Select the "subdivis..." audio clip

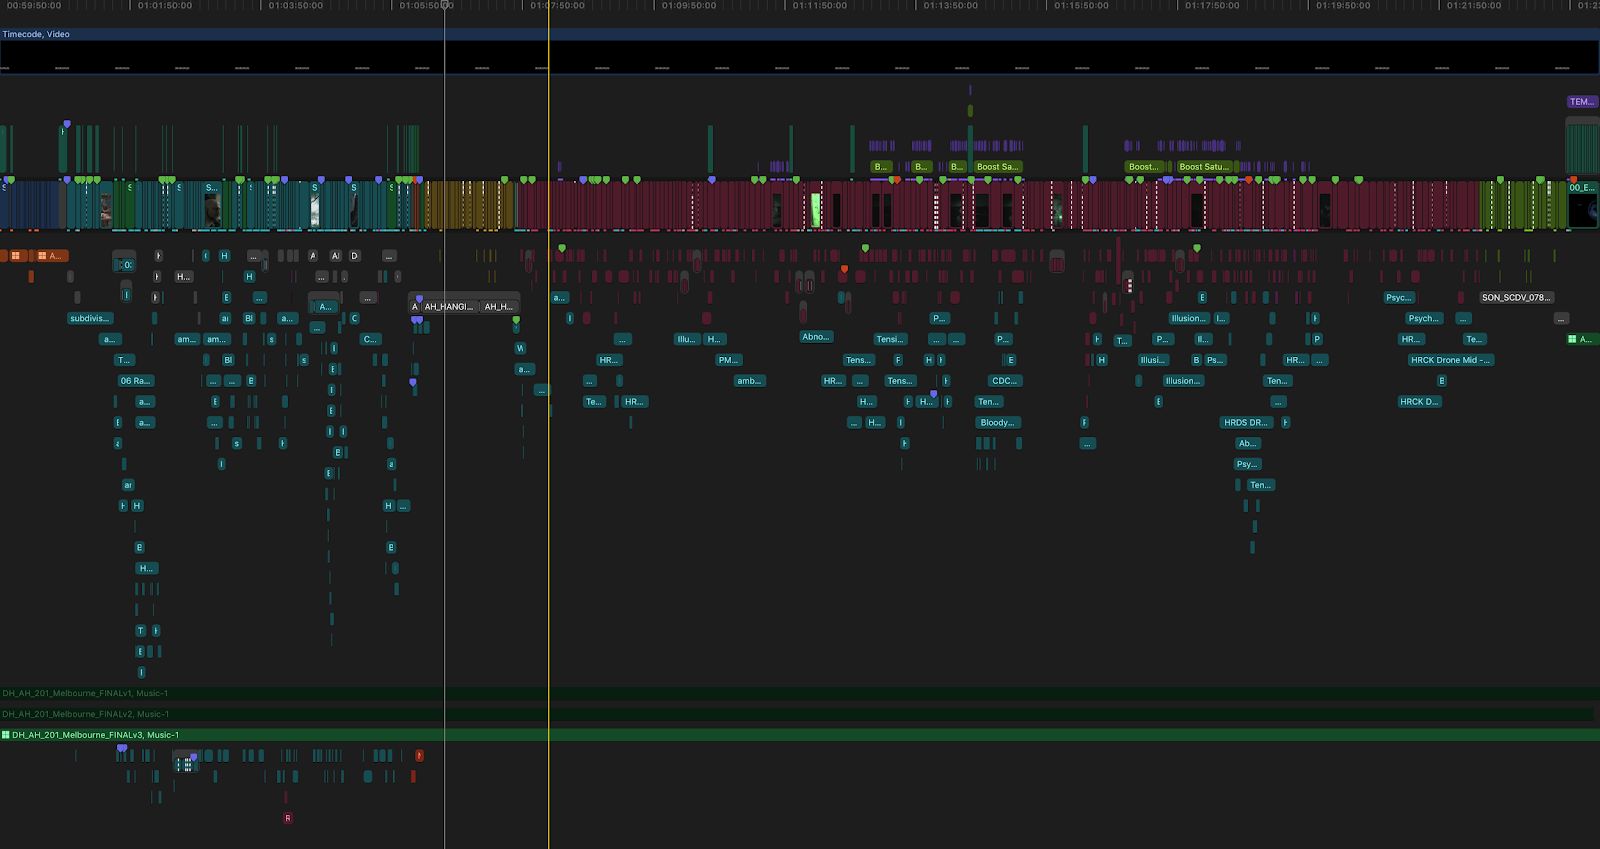click(90, 318)
